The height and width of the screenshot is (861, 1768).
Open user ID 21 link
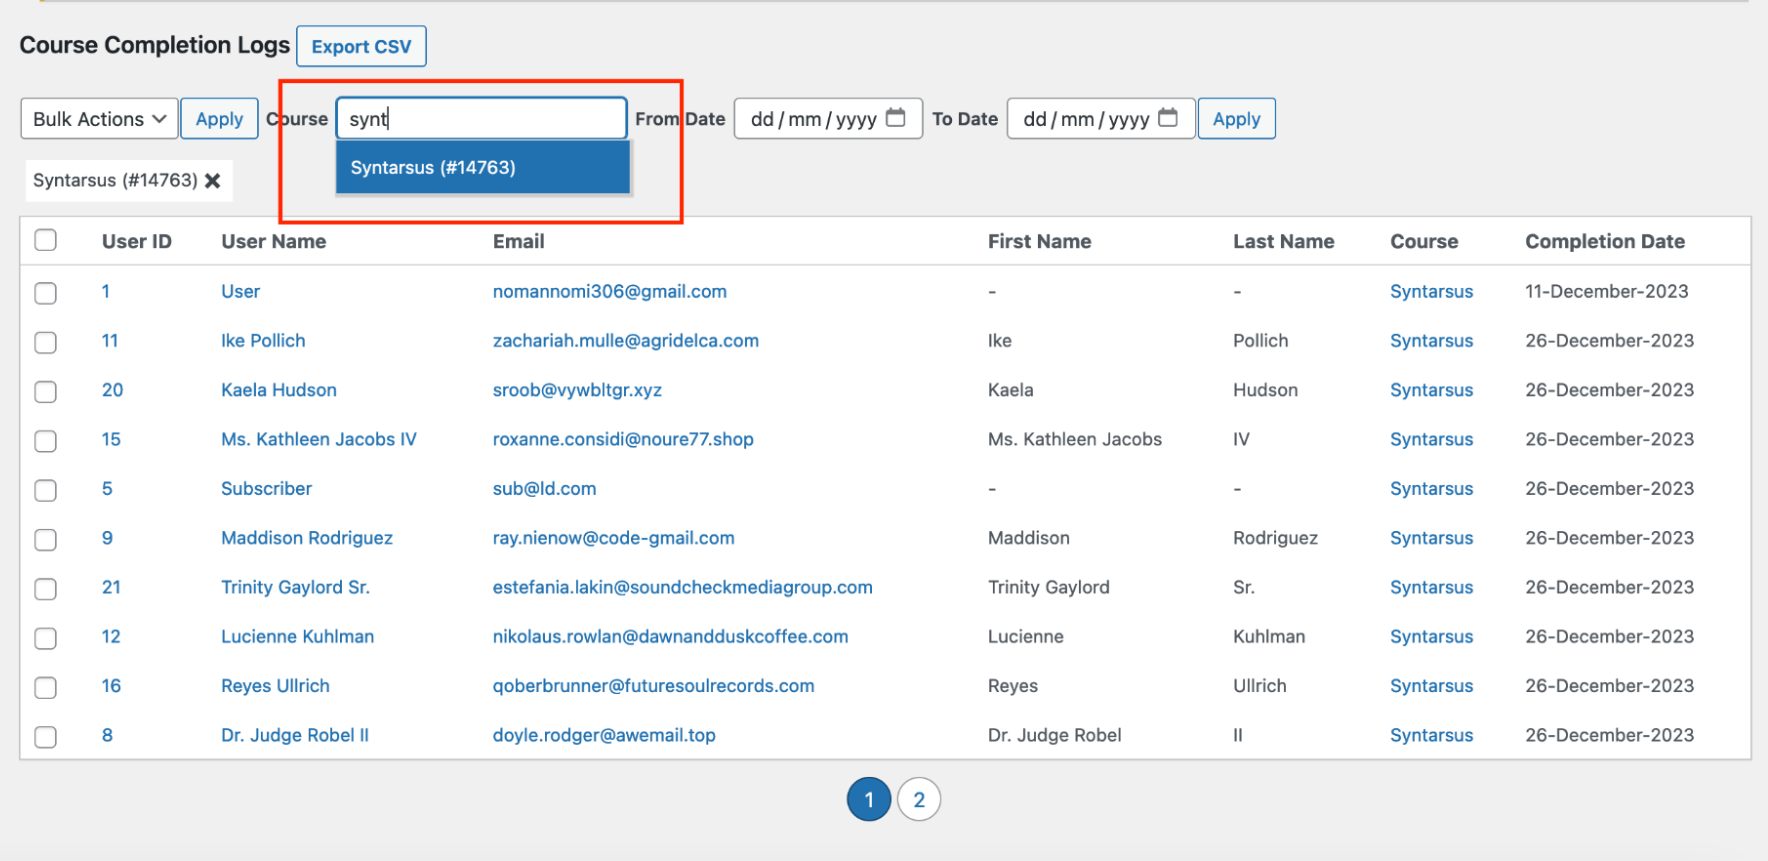pos(111,588)
